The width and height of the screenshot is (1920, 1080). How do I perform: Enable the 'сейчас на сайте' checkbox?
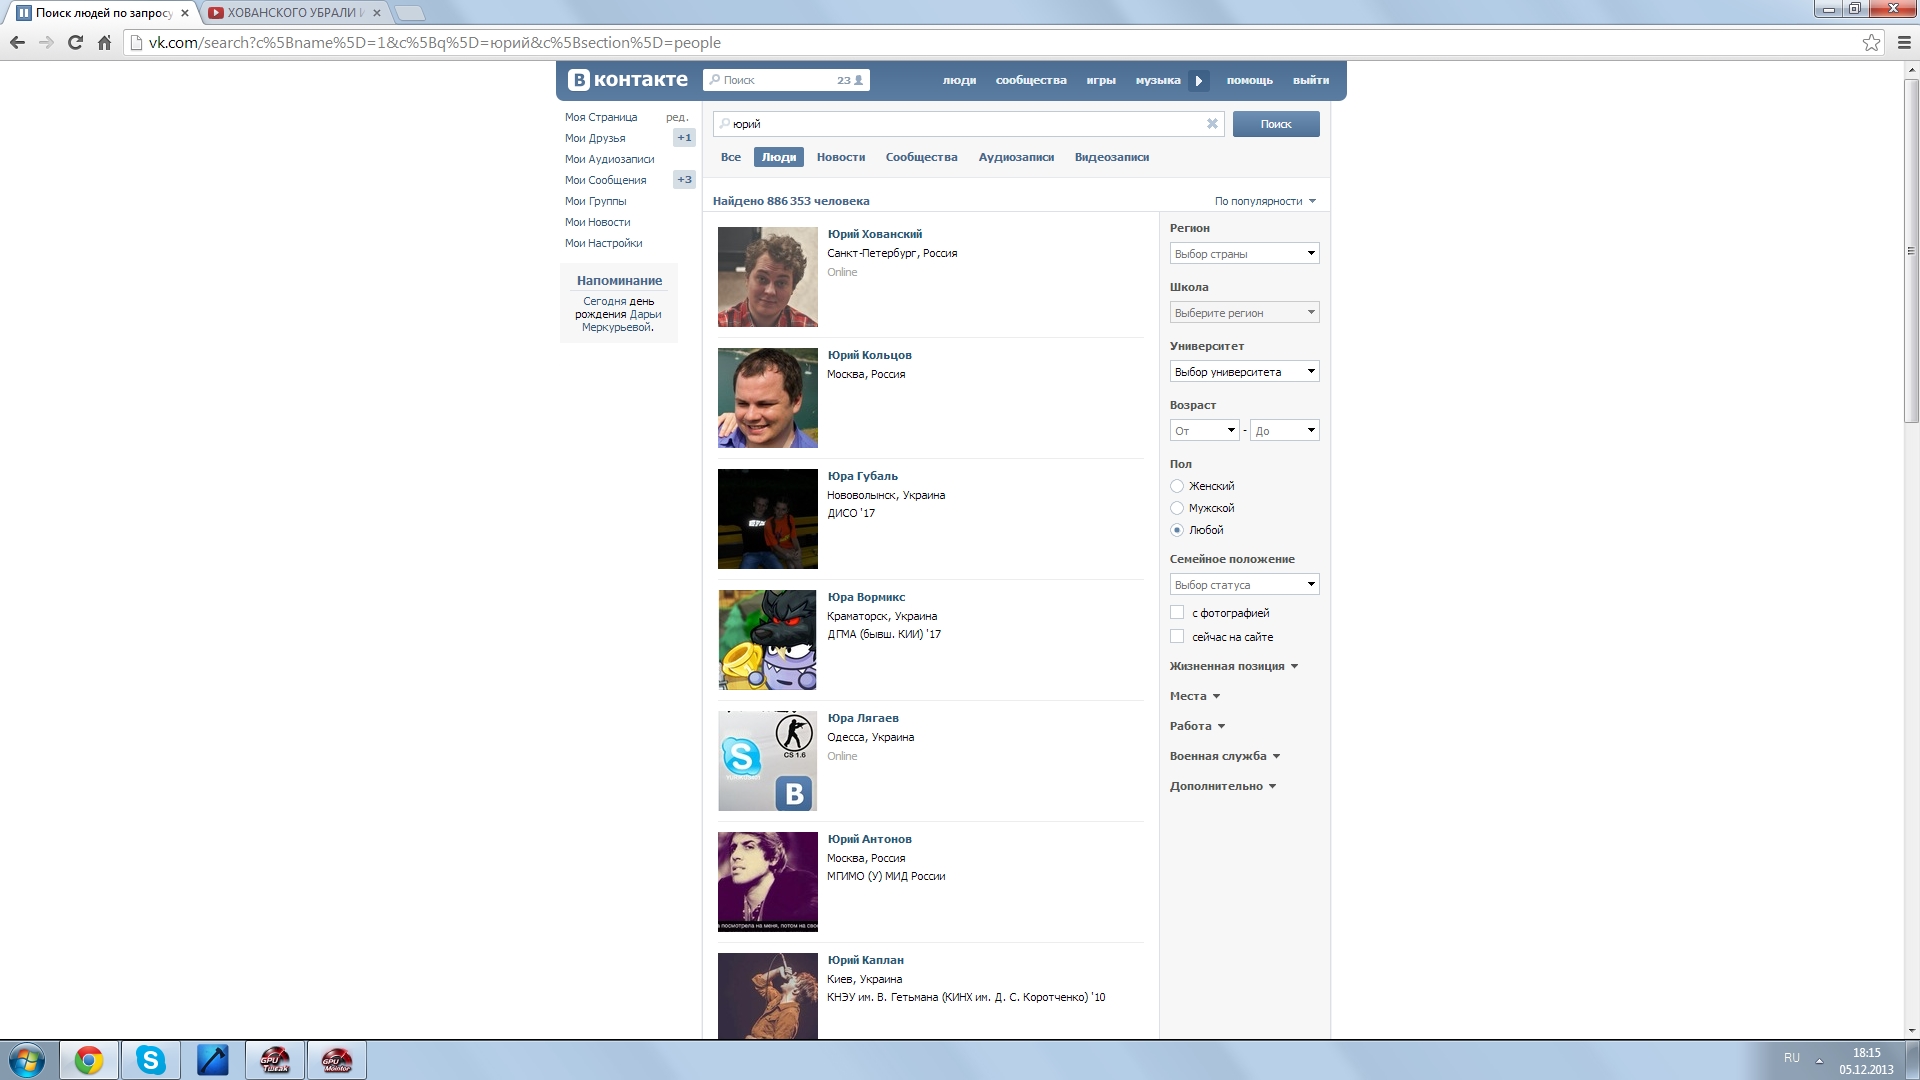pos(1177,637)
